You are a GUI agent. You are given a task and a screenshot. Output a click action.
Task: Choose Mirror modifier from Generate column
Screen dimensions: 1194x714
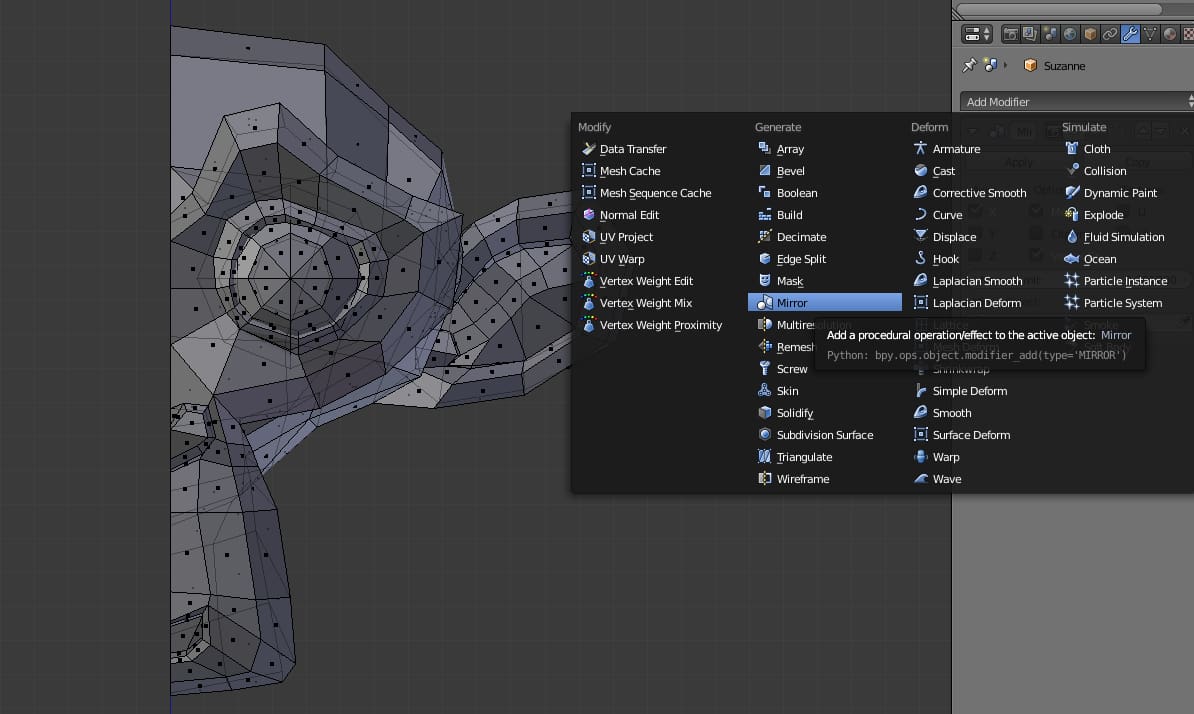(825, 302)
